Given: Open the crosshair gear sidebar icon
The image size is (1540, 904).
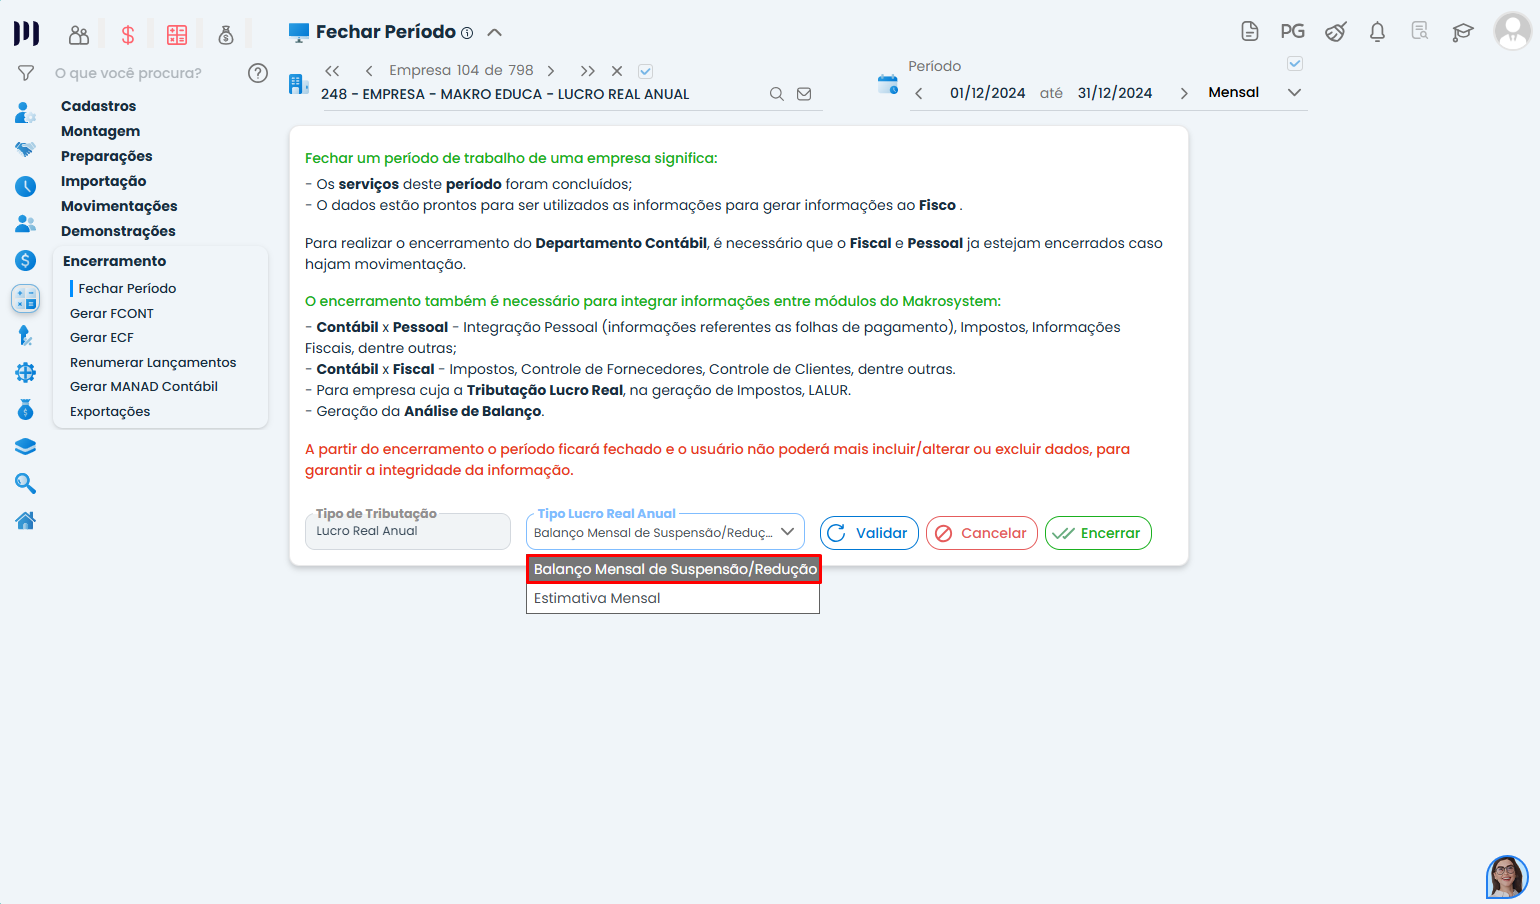Looking at the screenshot, I should coord(26,373).
